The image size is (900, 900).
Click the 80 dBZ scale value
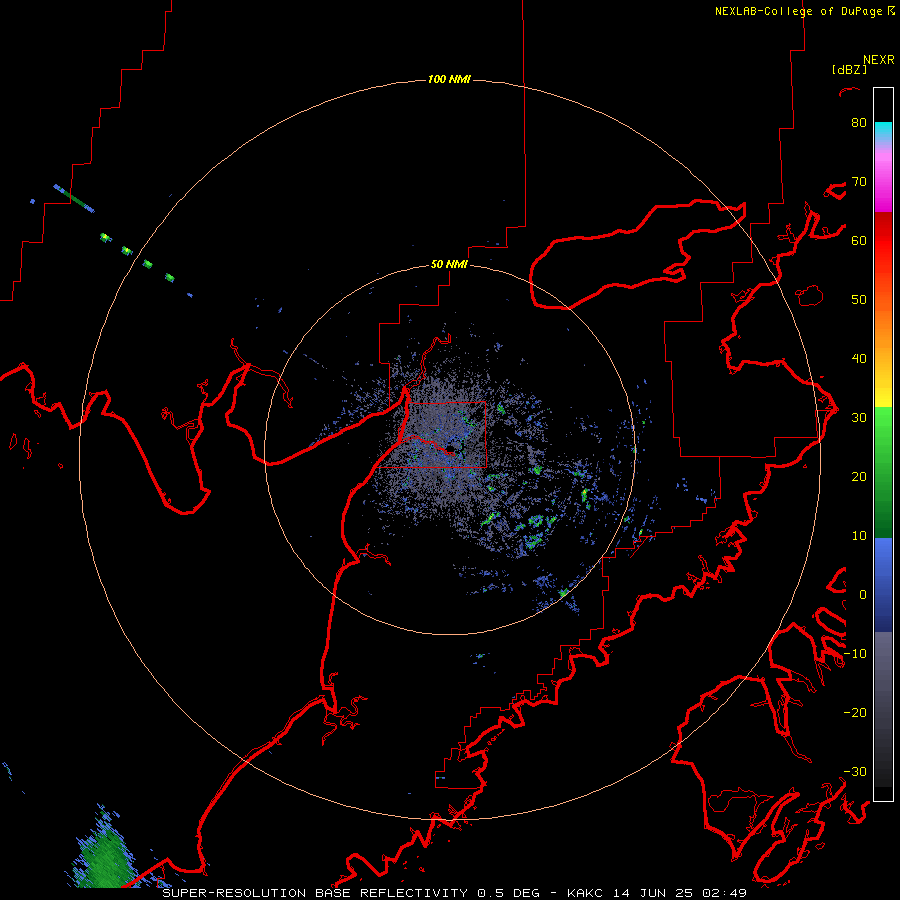point(859,122)
